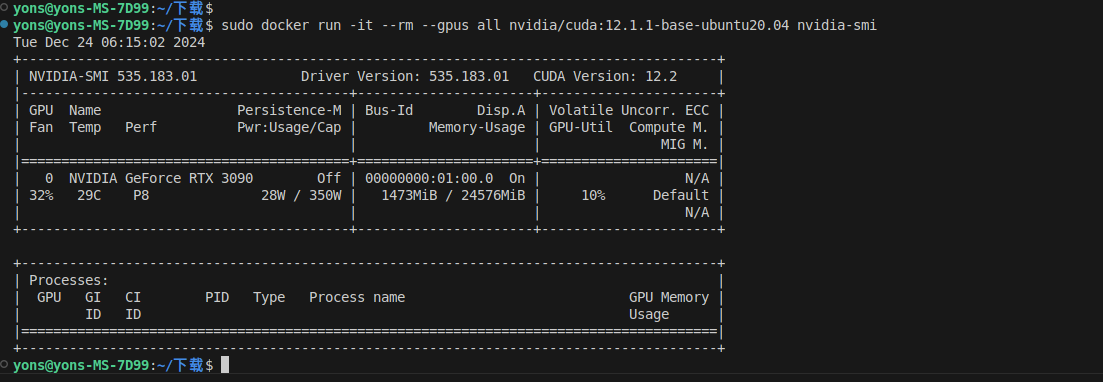Viewport: 1103px width, 382px height.
Task: Click 'Volatile Uncorr. ECC' header
Action: click(x=629, y=110)
